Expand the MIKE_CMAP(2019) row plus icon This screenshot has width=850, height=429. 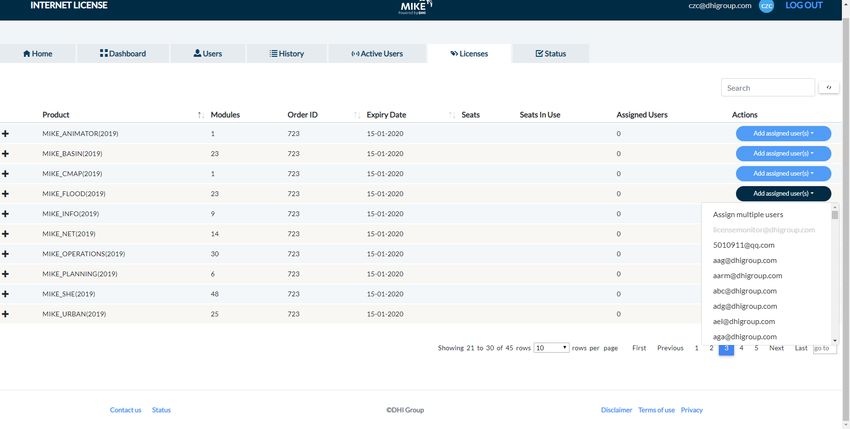[5, 174]
